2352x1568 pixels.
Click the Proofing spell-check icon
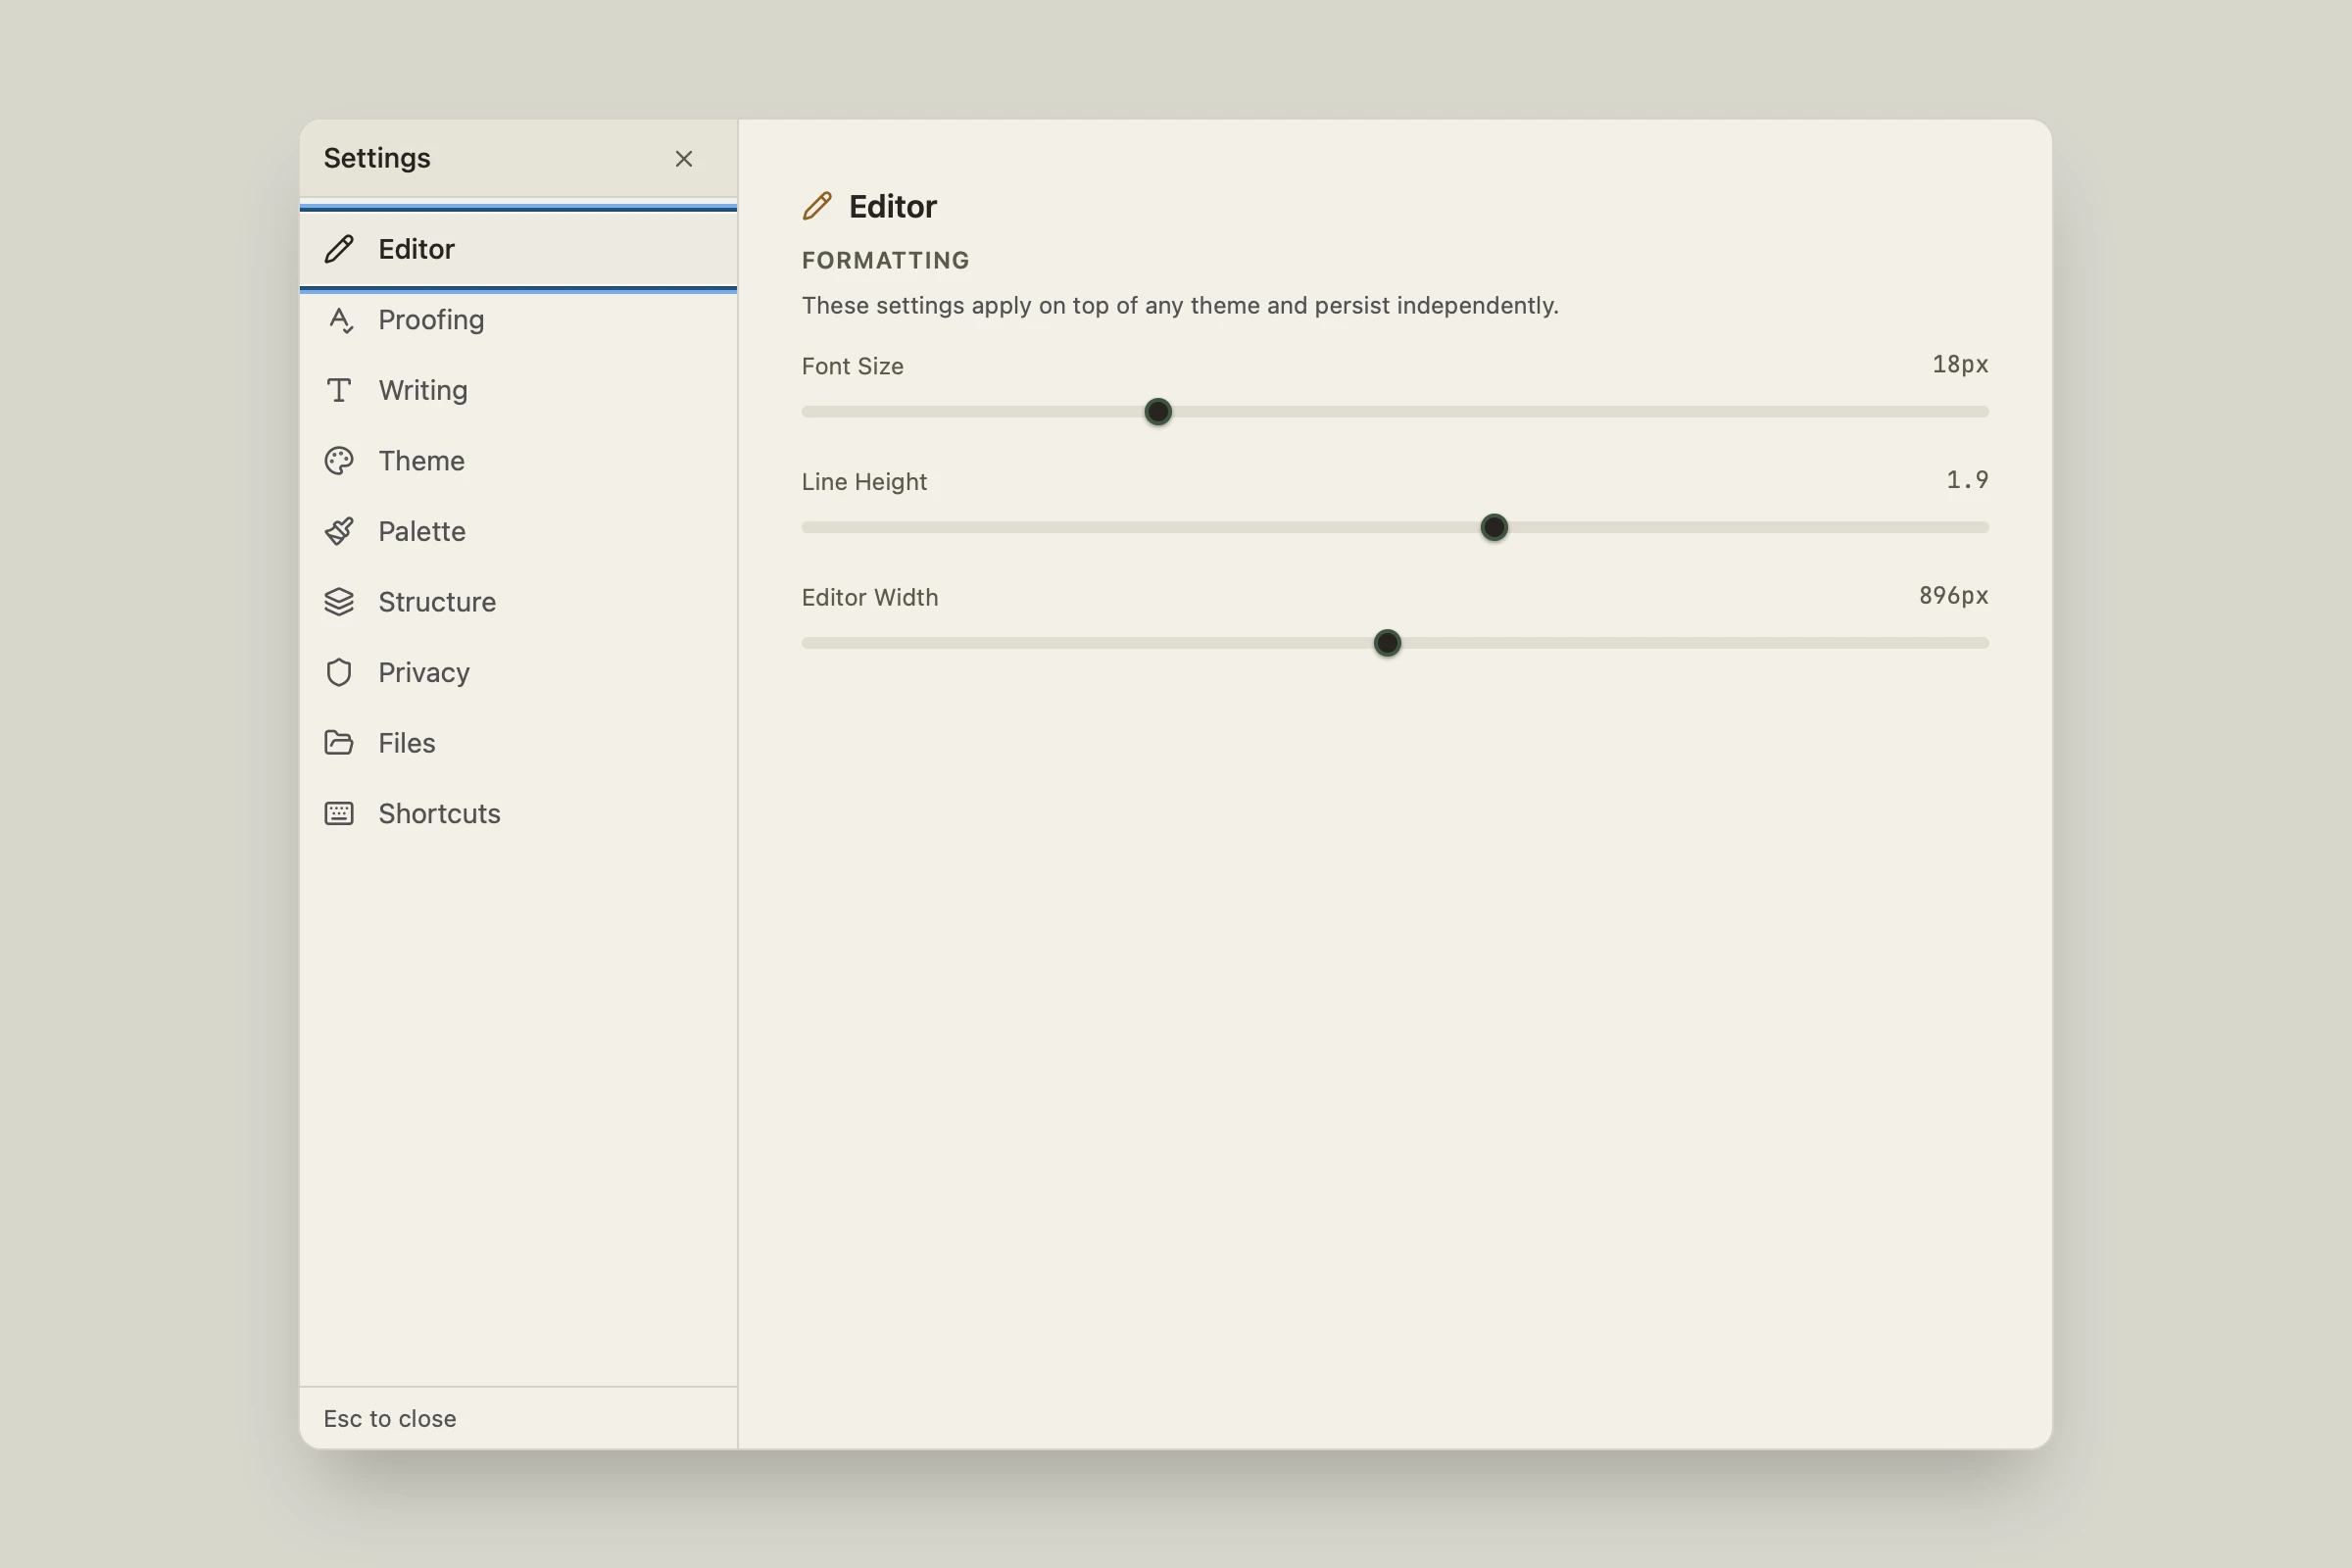pyautogui.click(x=339, y=320)
